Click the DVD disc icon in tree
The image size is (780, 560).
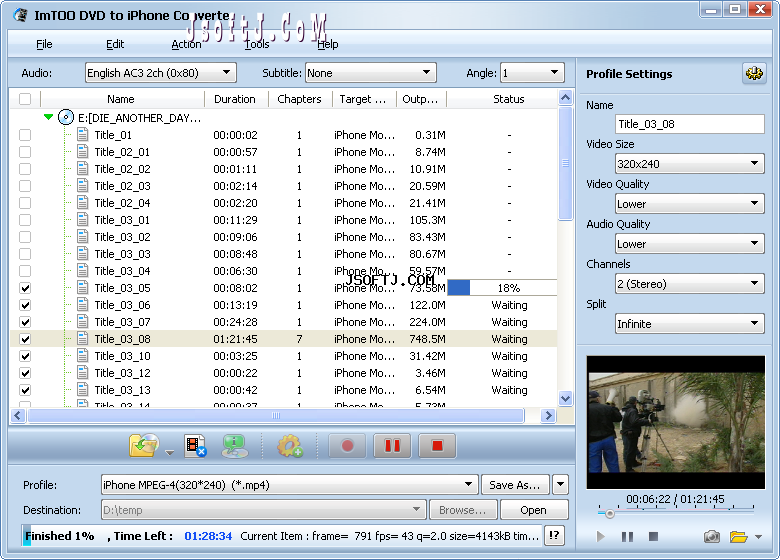[66, 117]
